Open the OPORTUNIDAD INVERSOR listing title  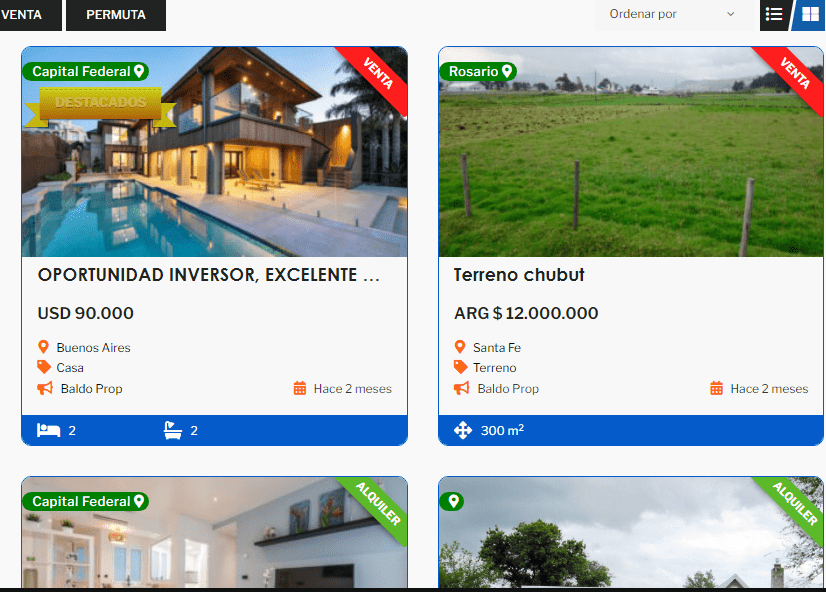[208, 275]
